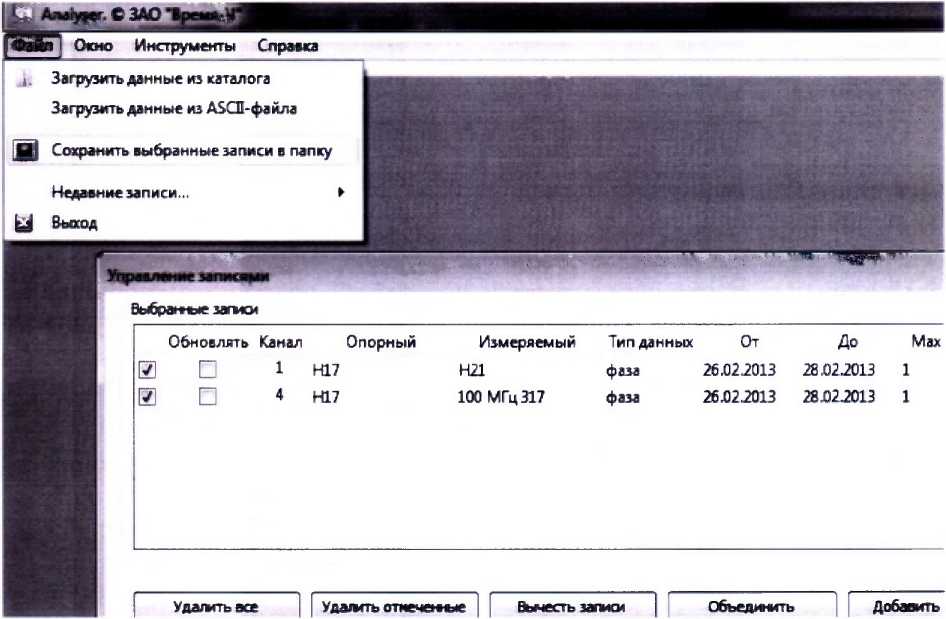Click the Удалить все button

click(216, 606)
